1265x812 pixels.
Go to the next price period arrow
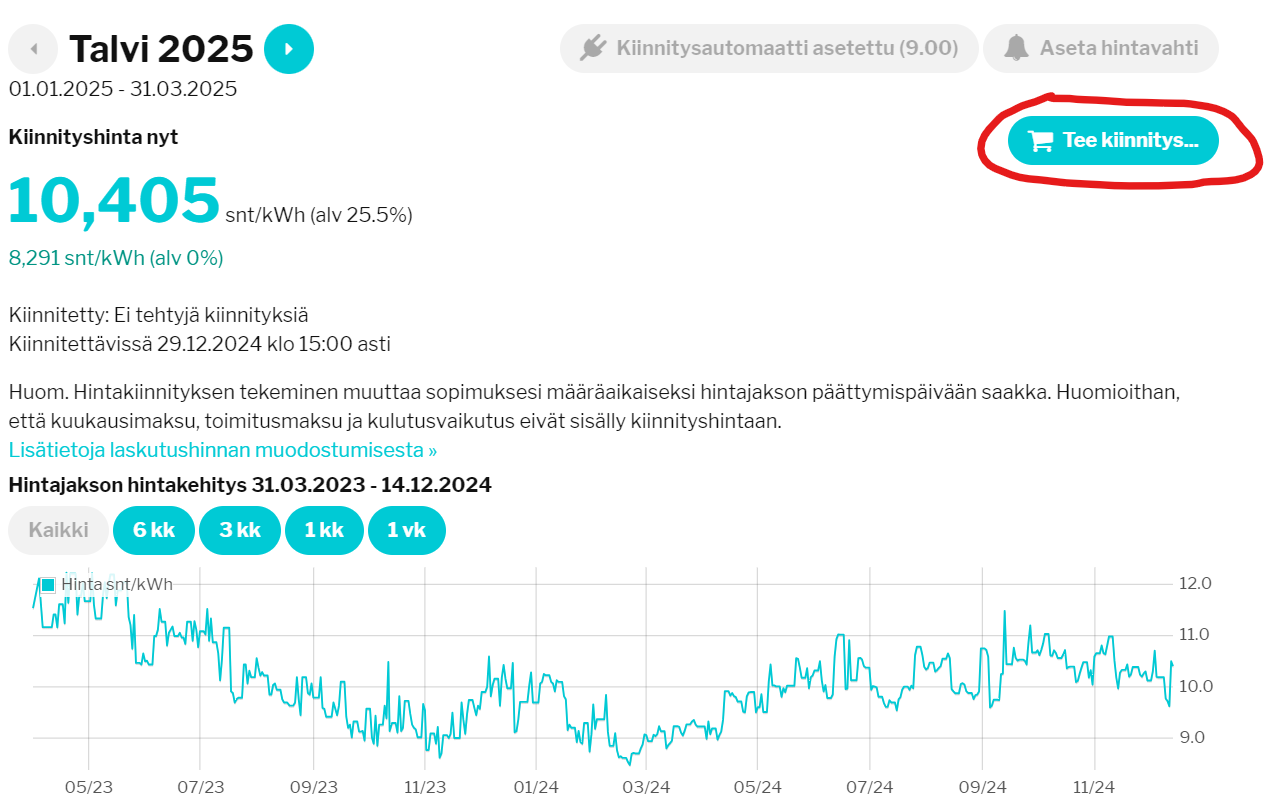click(289, 49)
